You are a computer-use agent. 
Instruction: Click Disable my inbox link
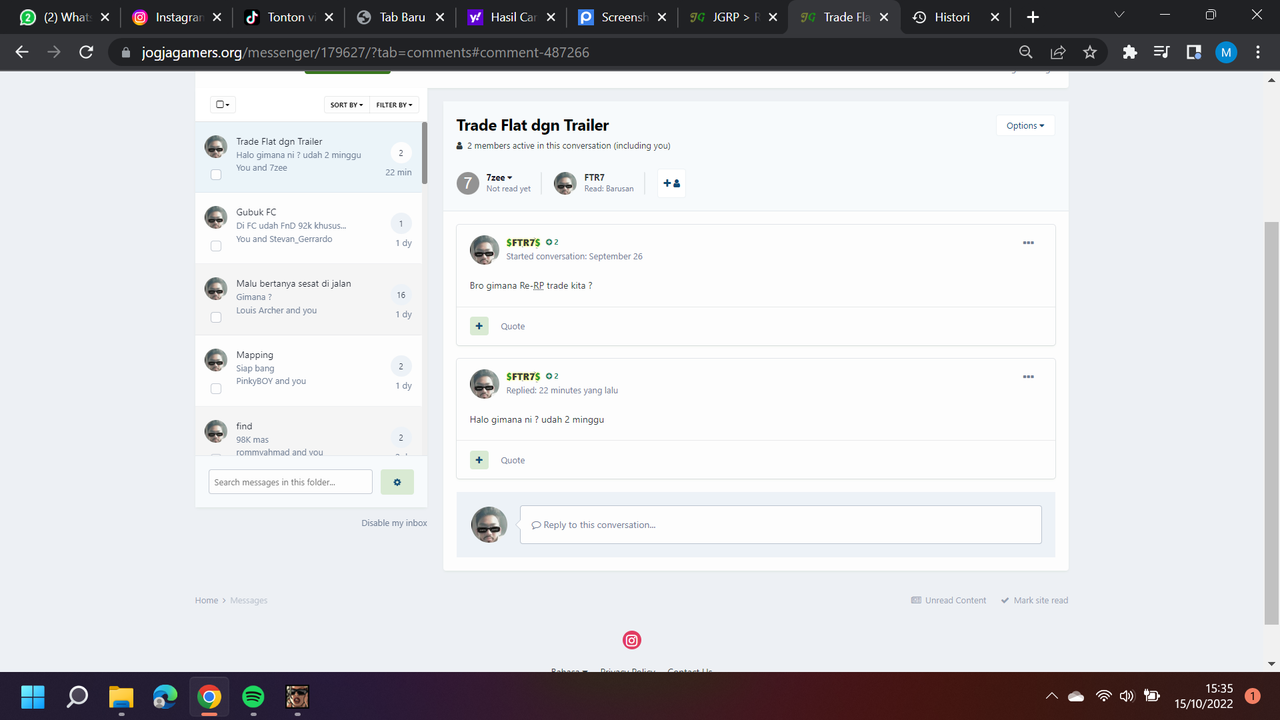(394, 523)
